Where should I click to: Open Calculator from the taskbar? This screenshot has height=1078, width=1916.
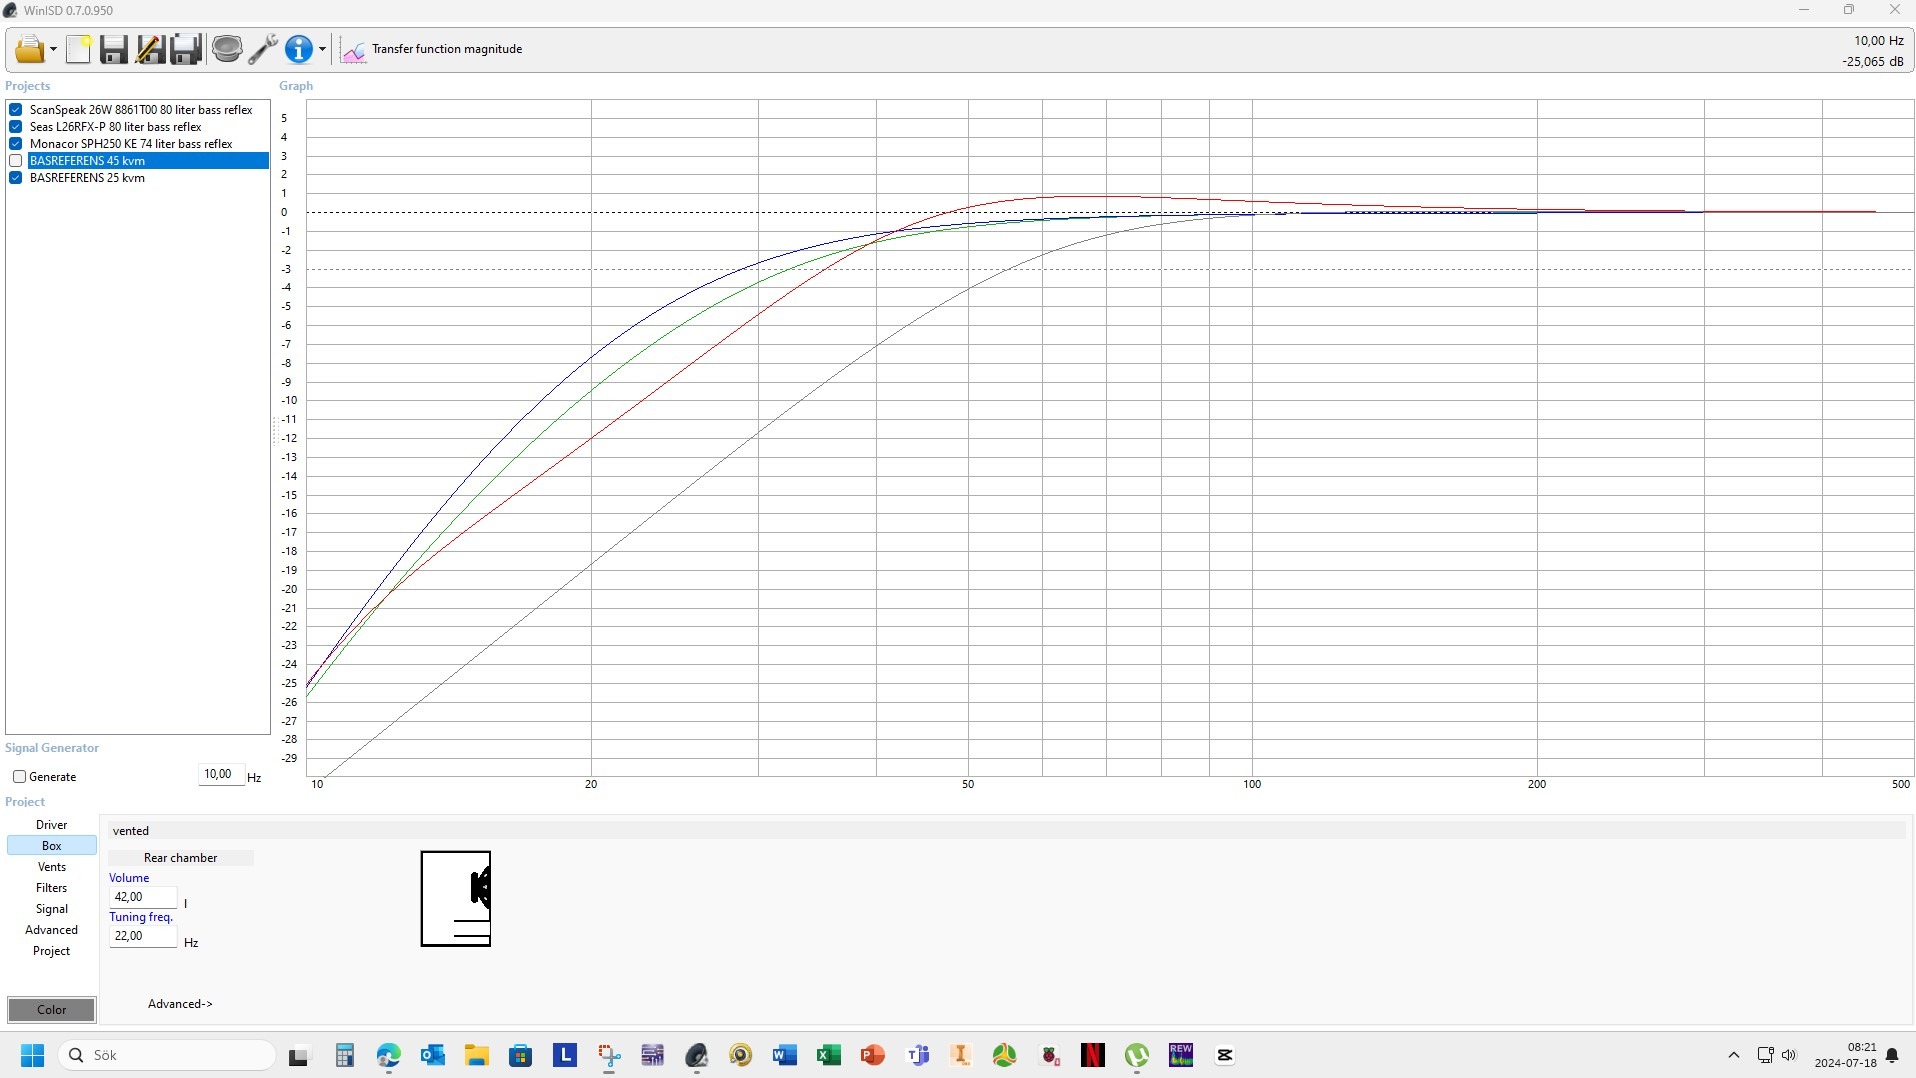click(345, 1055)
